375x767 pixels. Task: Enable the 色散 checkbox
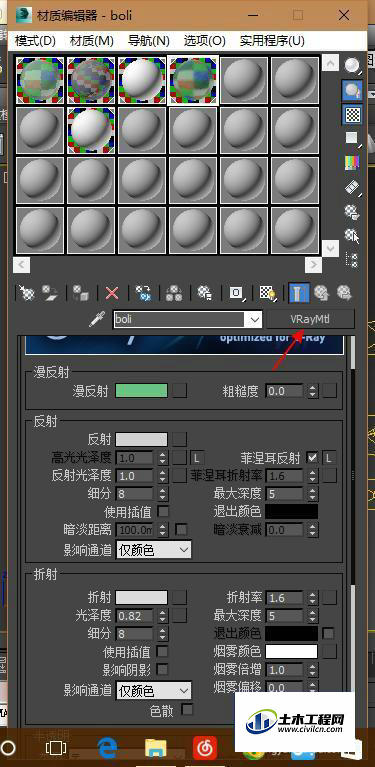(x=187, y=709)
